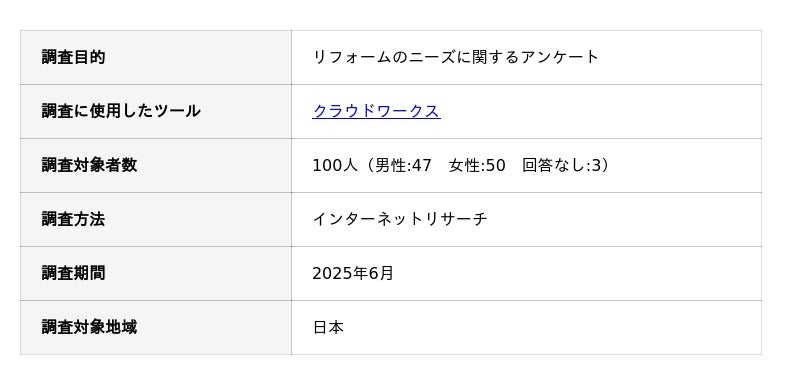Click the インターネットリサーチ value cell
Viewport: 800px width, 385px height.
pos(527,219)
